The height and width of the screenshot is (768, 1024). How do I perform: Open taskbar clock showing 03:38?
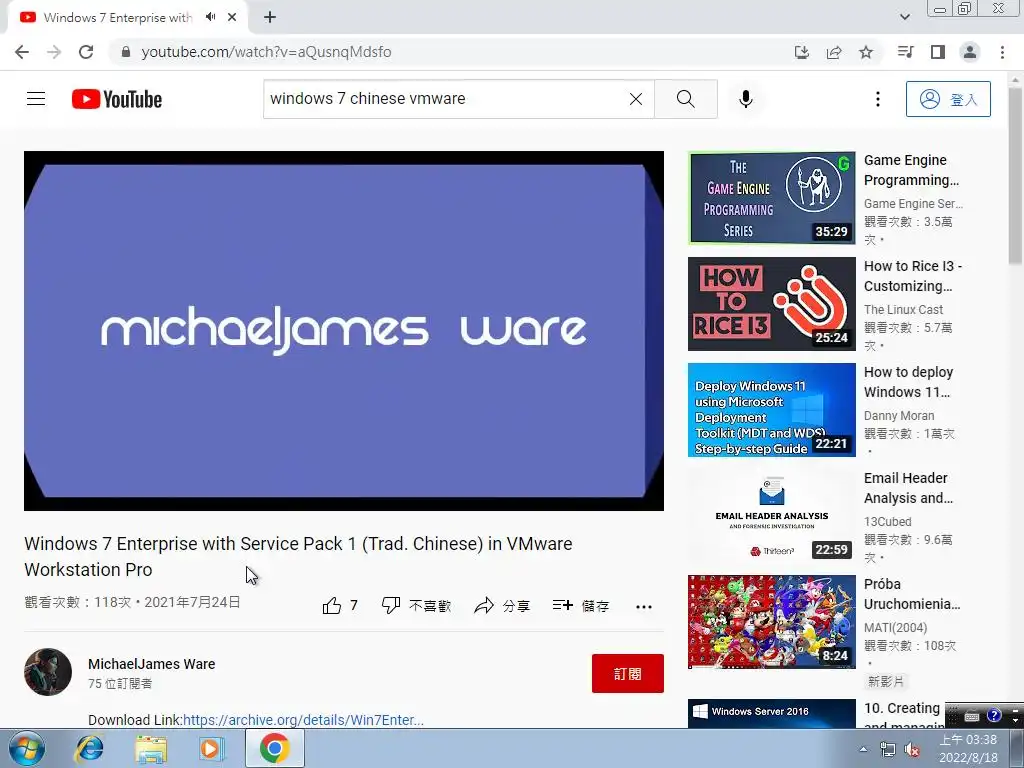(968, 748)
